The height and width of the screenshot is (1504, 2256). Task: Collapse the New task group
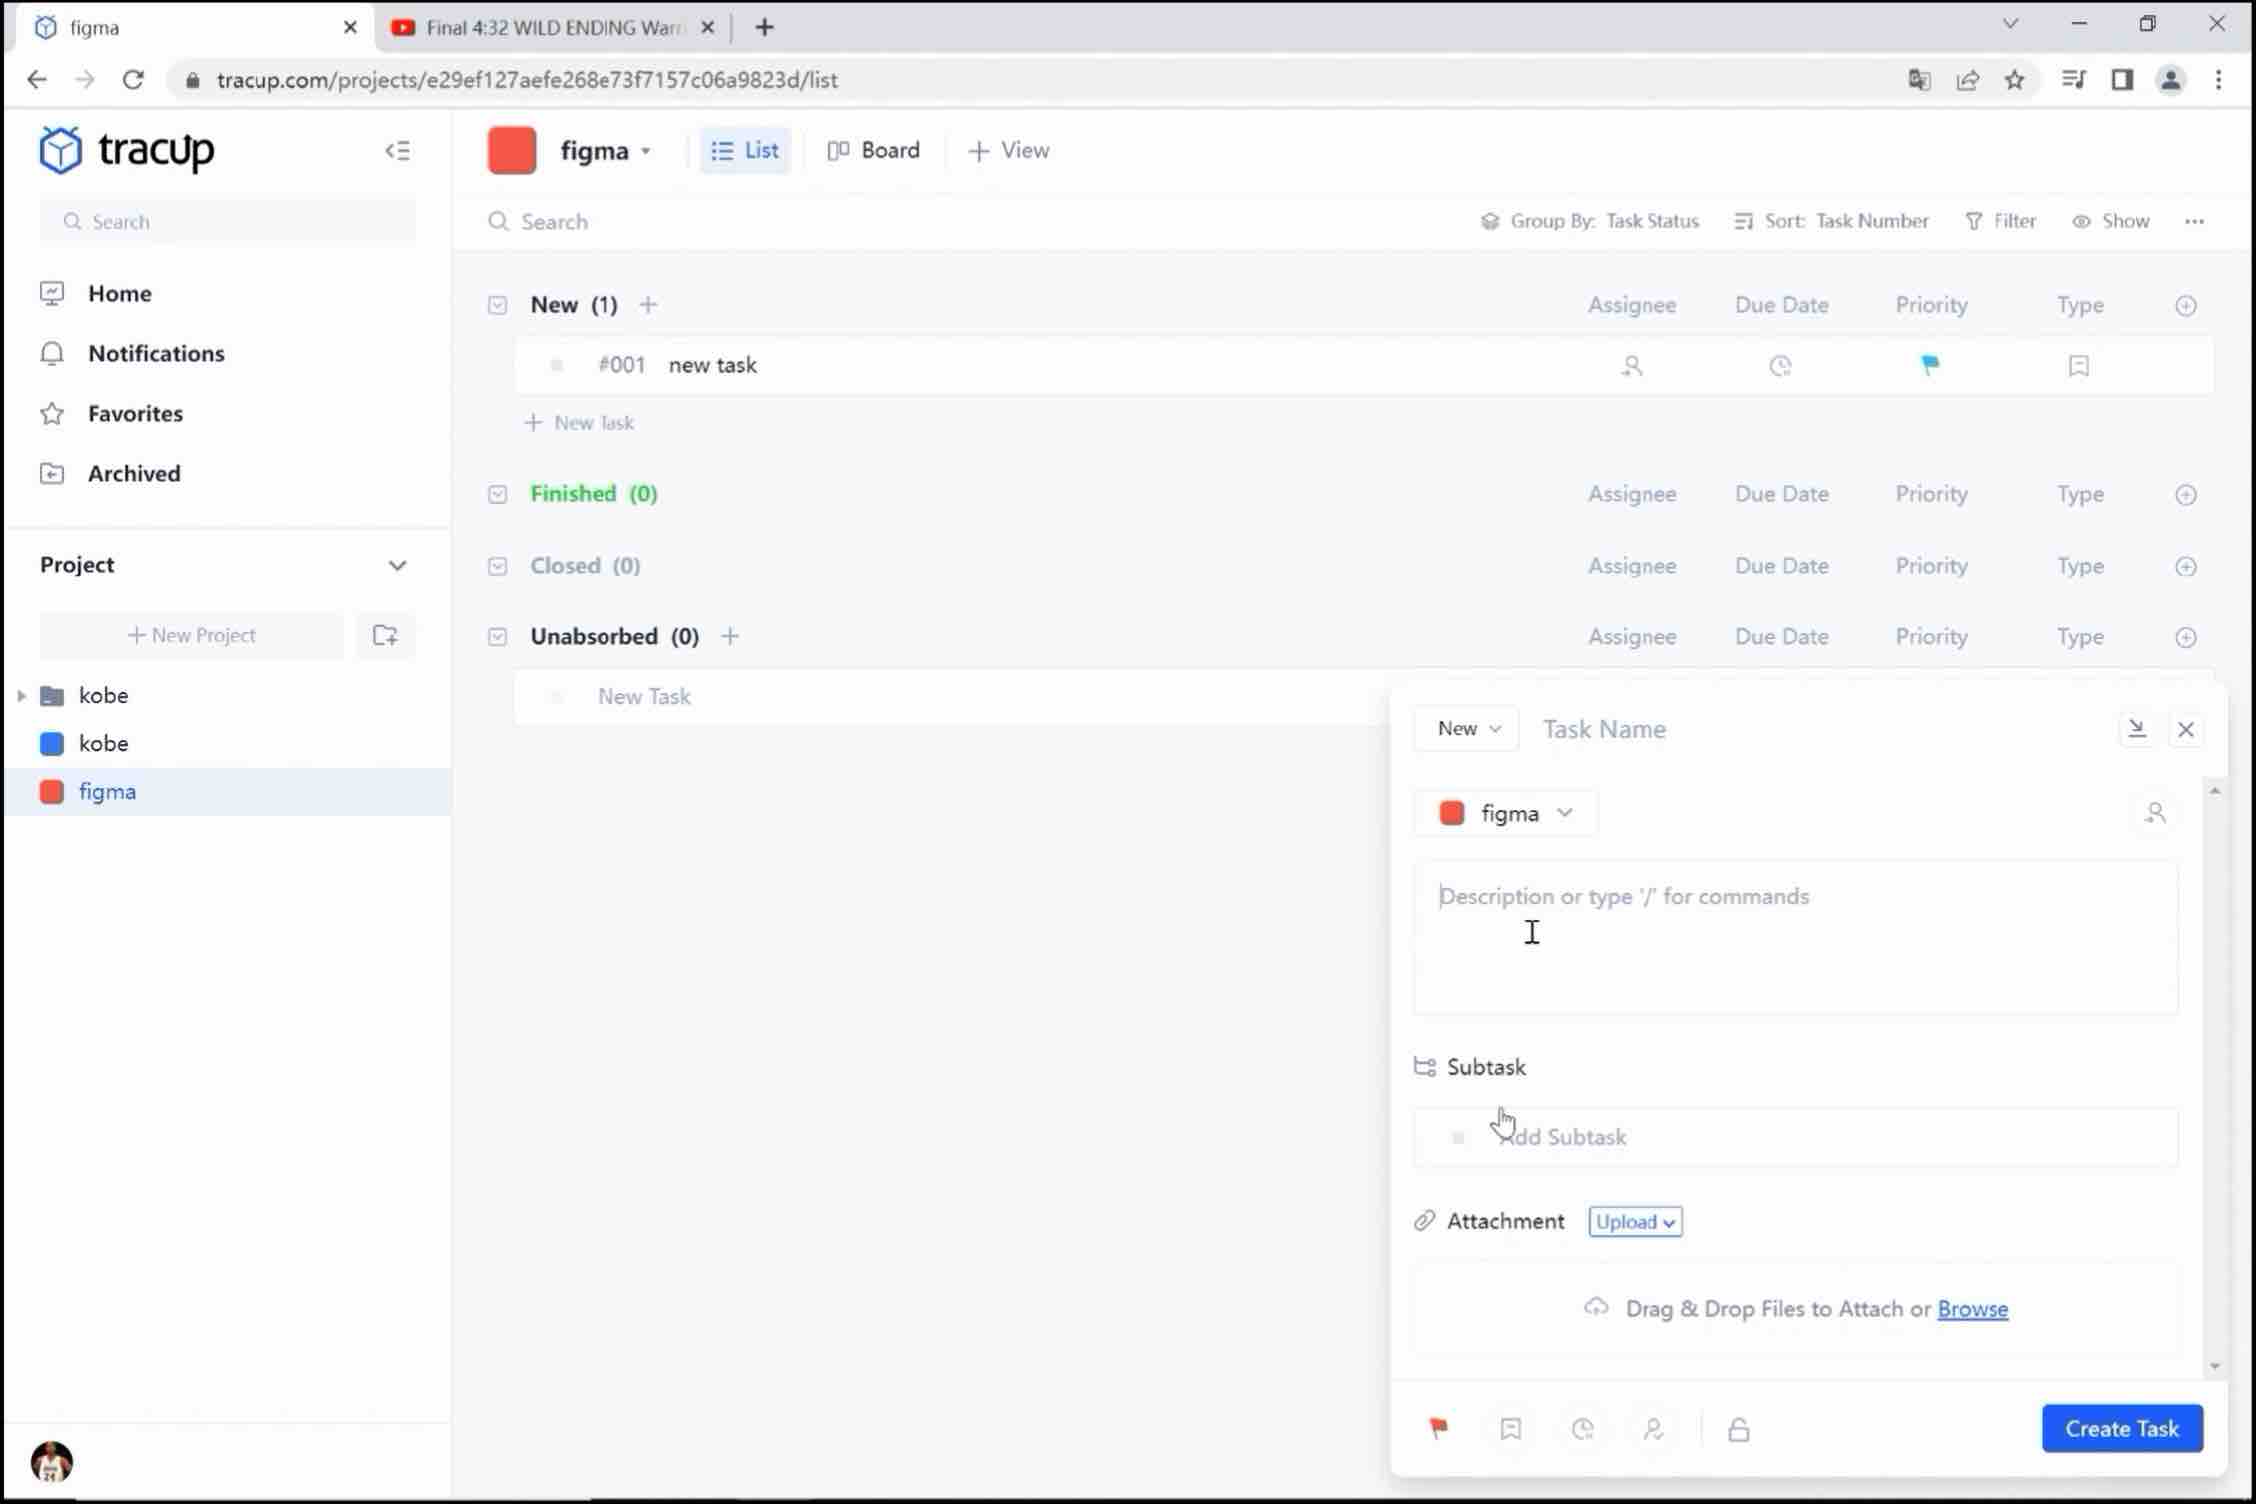coord(497,305)
